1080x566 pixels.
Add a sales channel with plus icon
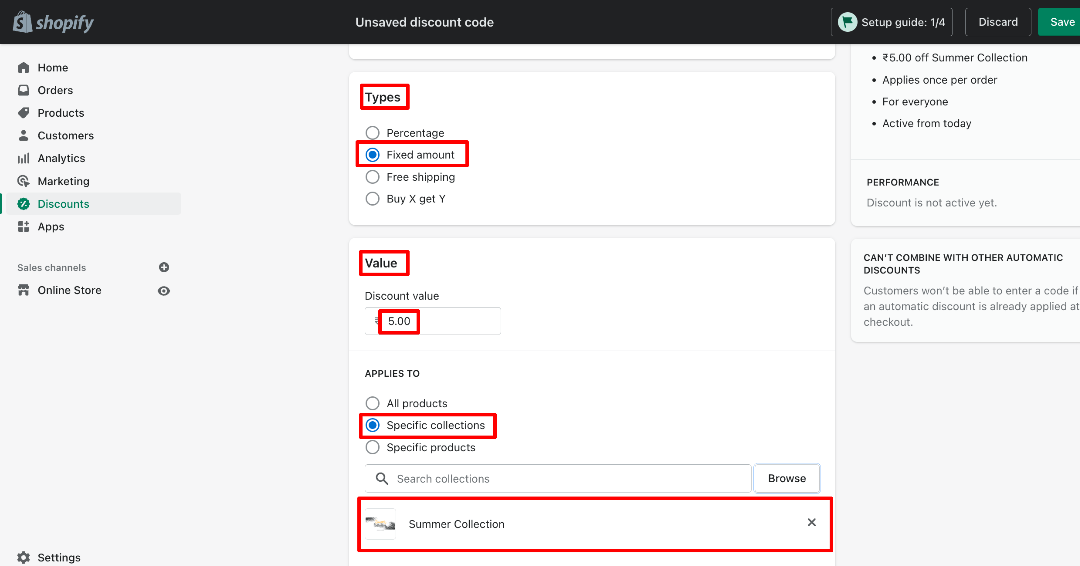tap(164, 267)
